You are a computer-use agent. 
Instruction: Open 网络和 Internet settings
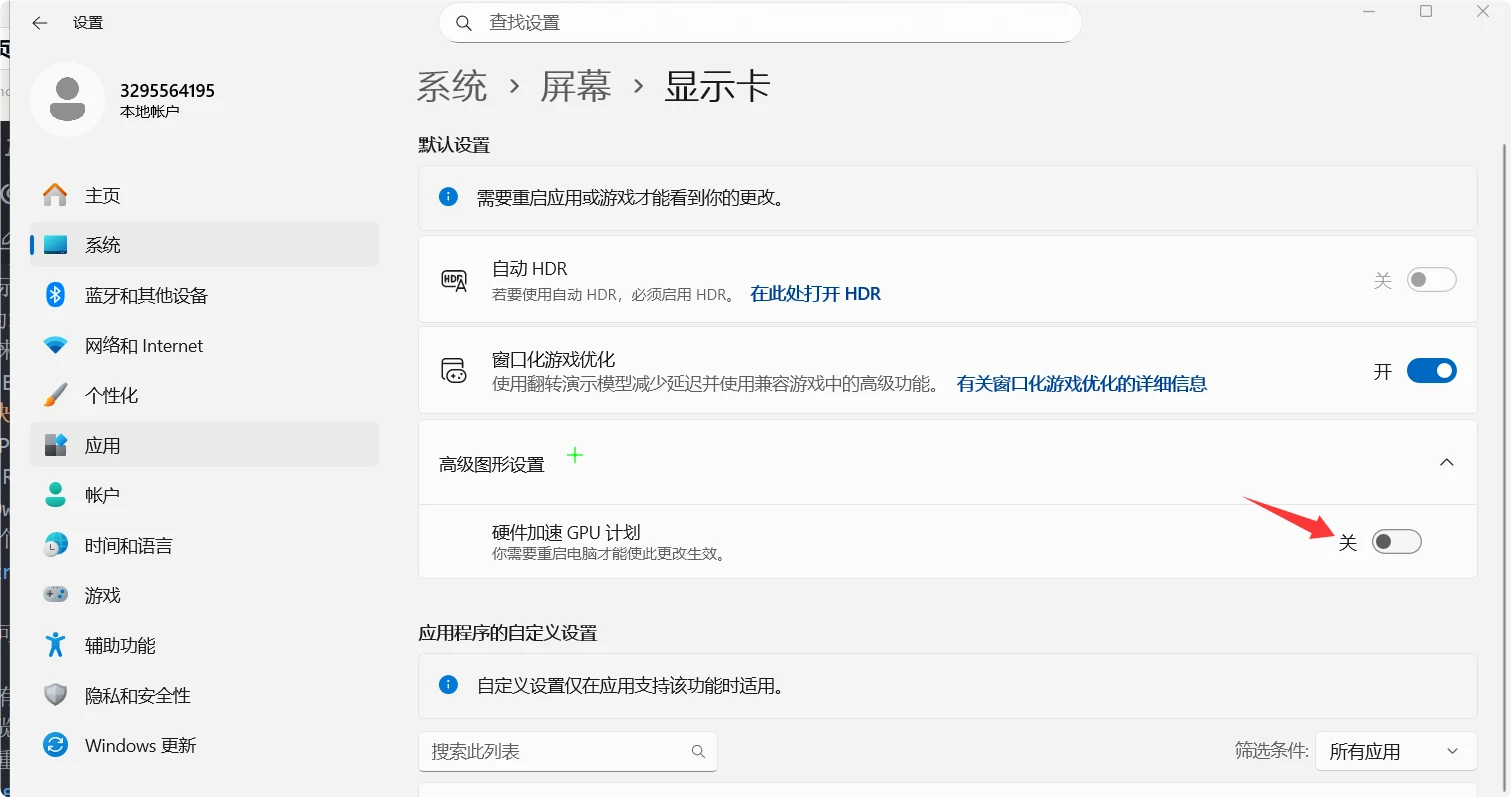tap(145, 344)
